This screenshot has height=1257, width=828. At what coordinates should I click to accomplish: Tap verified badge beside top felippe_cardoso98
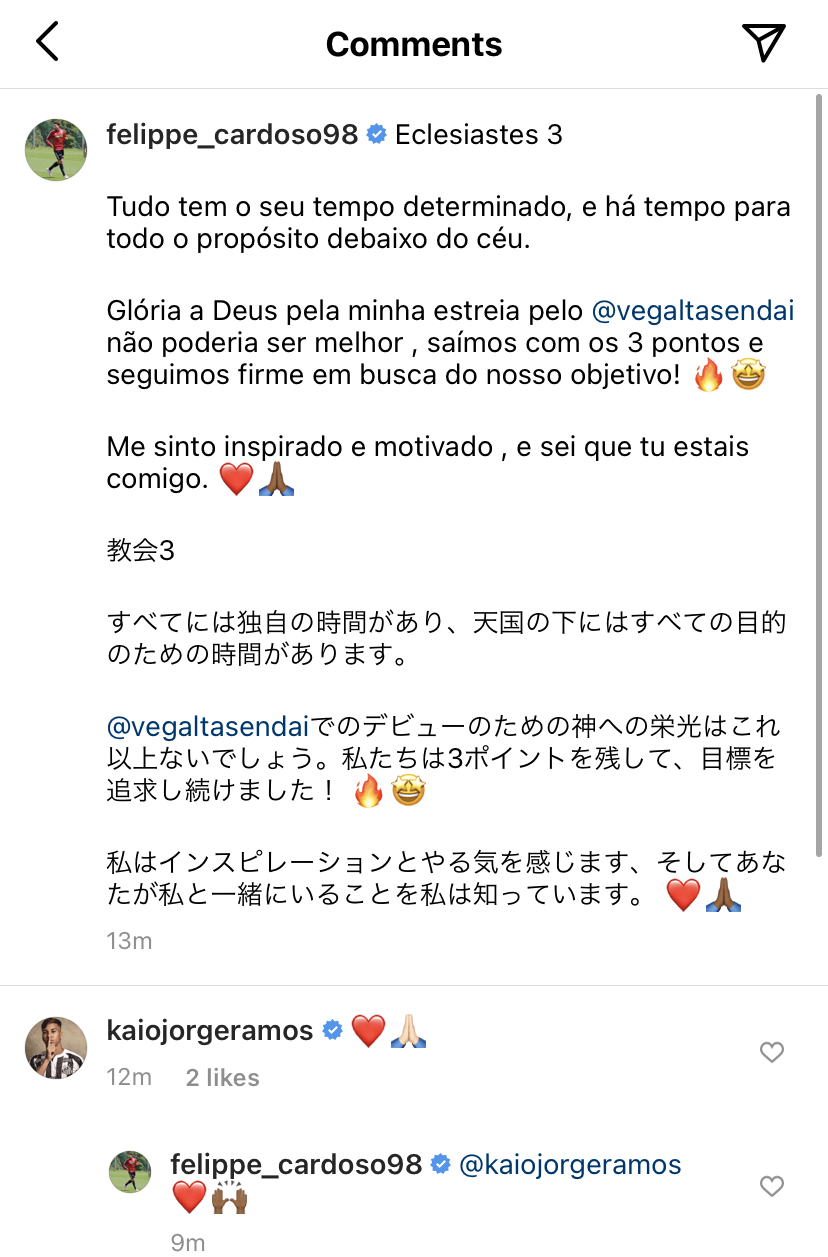[x=377, y=134]
